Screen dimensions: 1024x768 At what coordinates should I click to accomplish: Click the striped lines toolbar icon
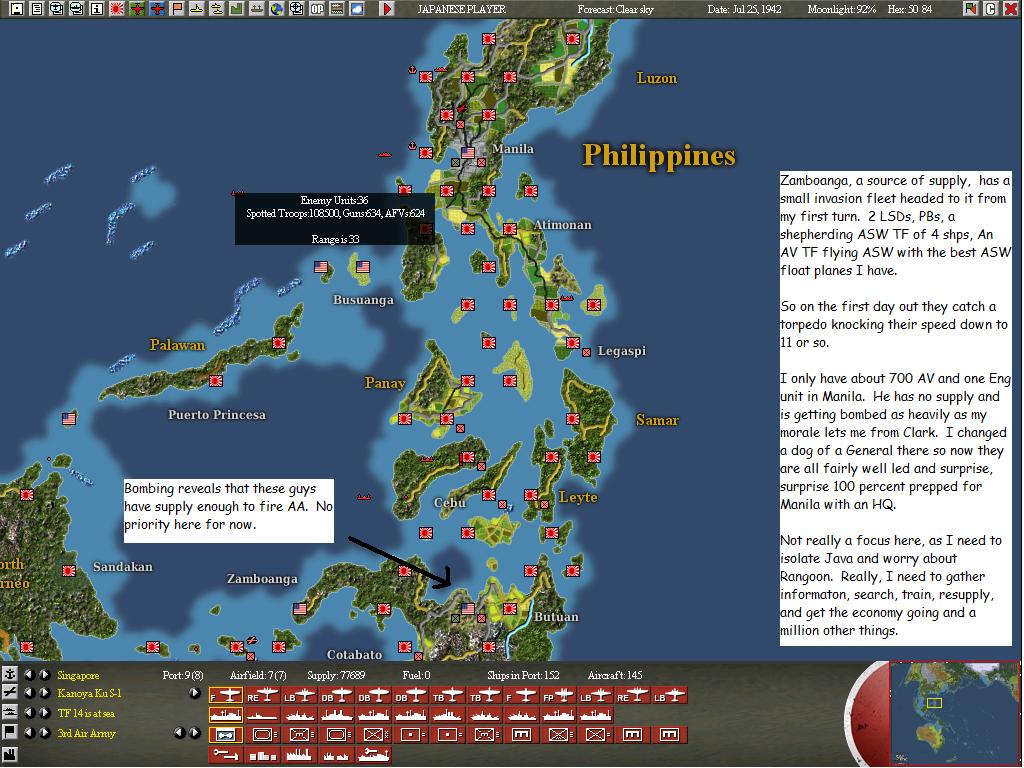click(337, 8)
